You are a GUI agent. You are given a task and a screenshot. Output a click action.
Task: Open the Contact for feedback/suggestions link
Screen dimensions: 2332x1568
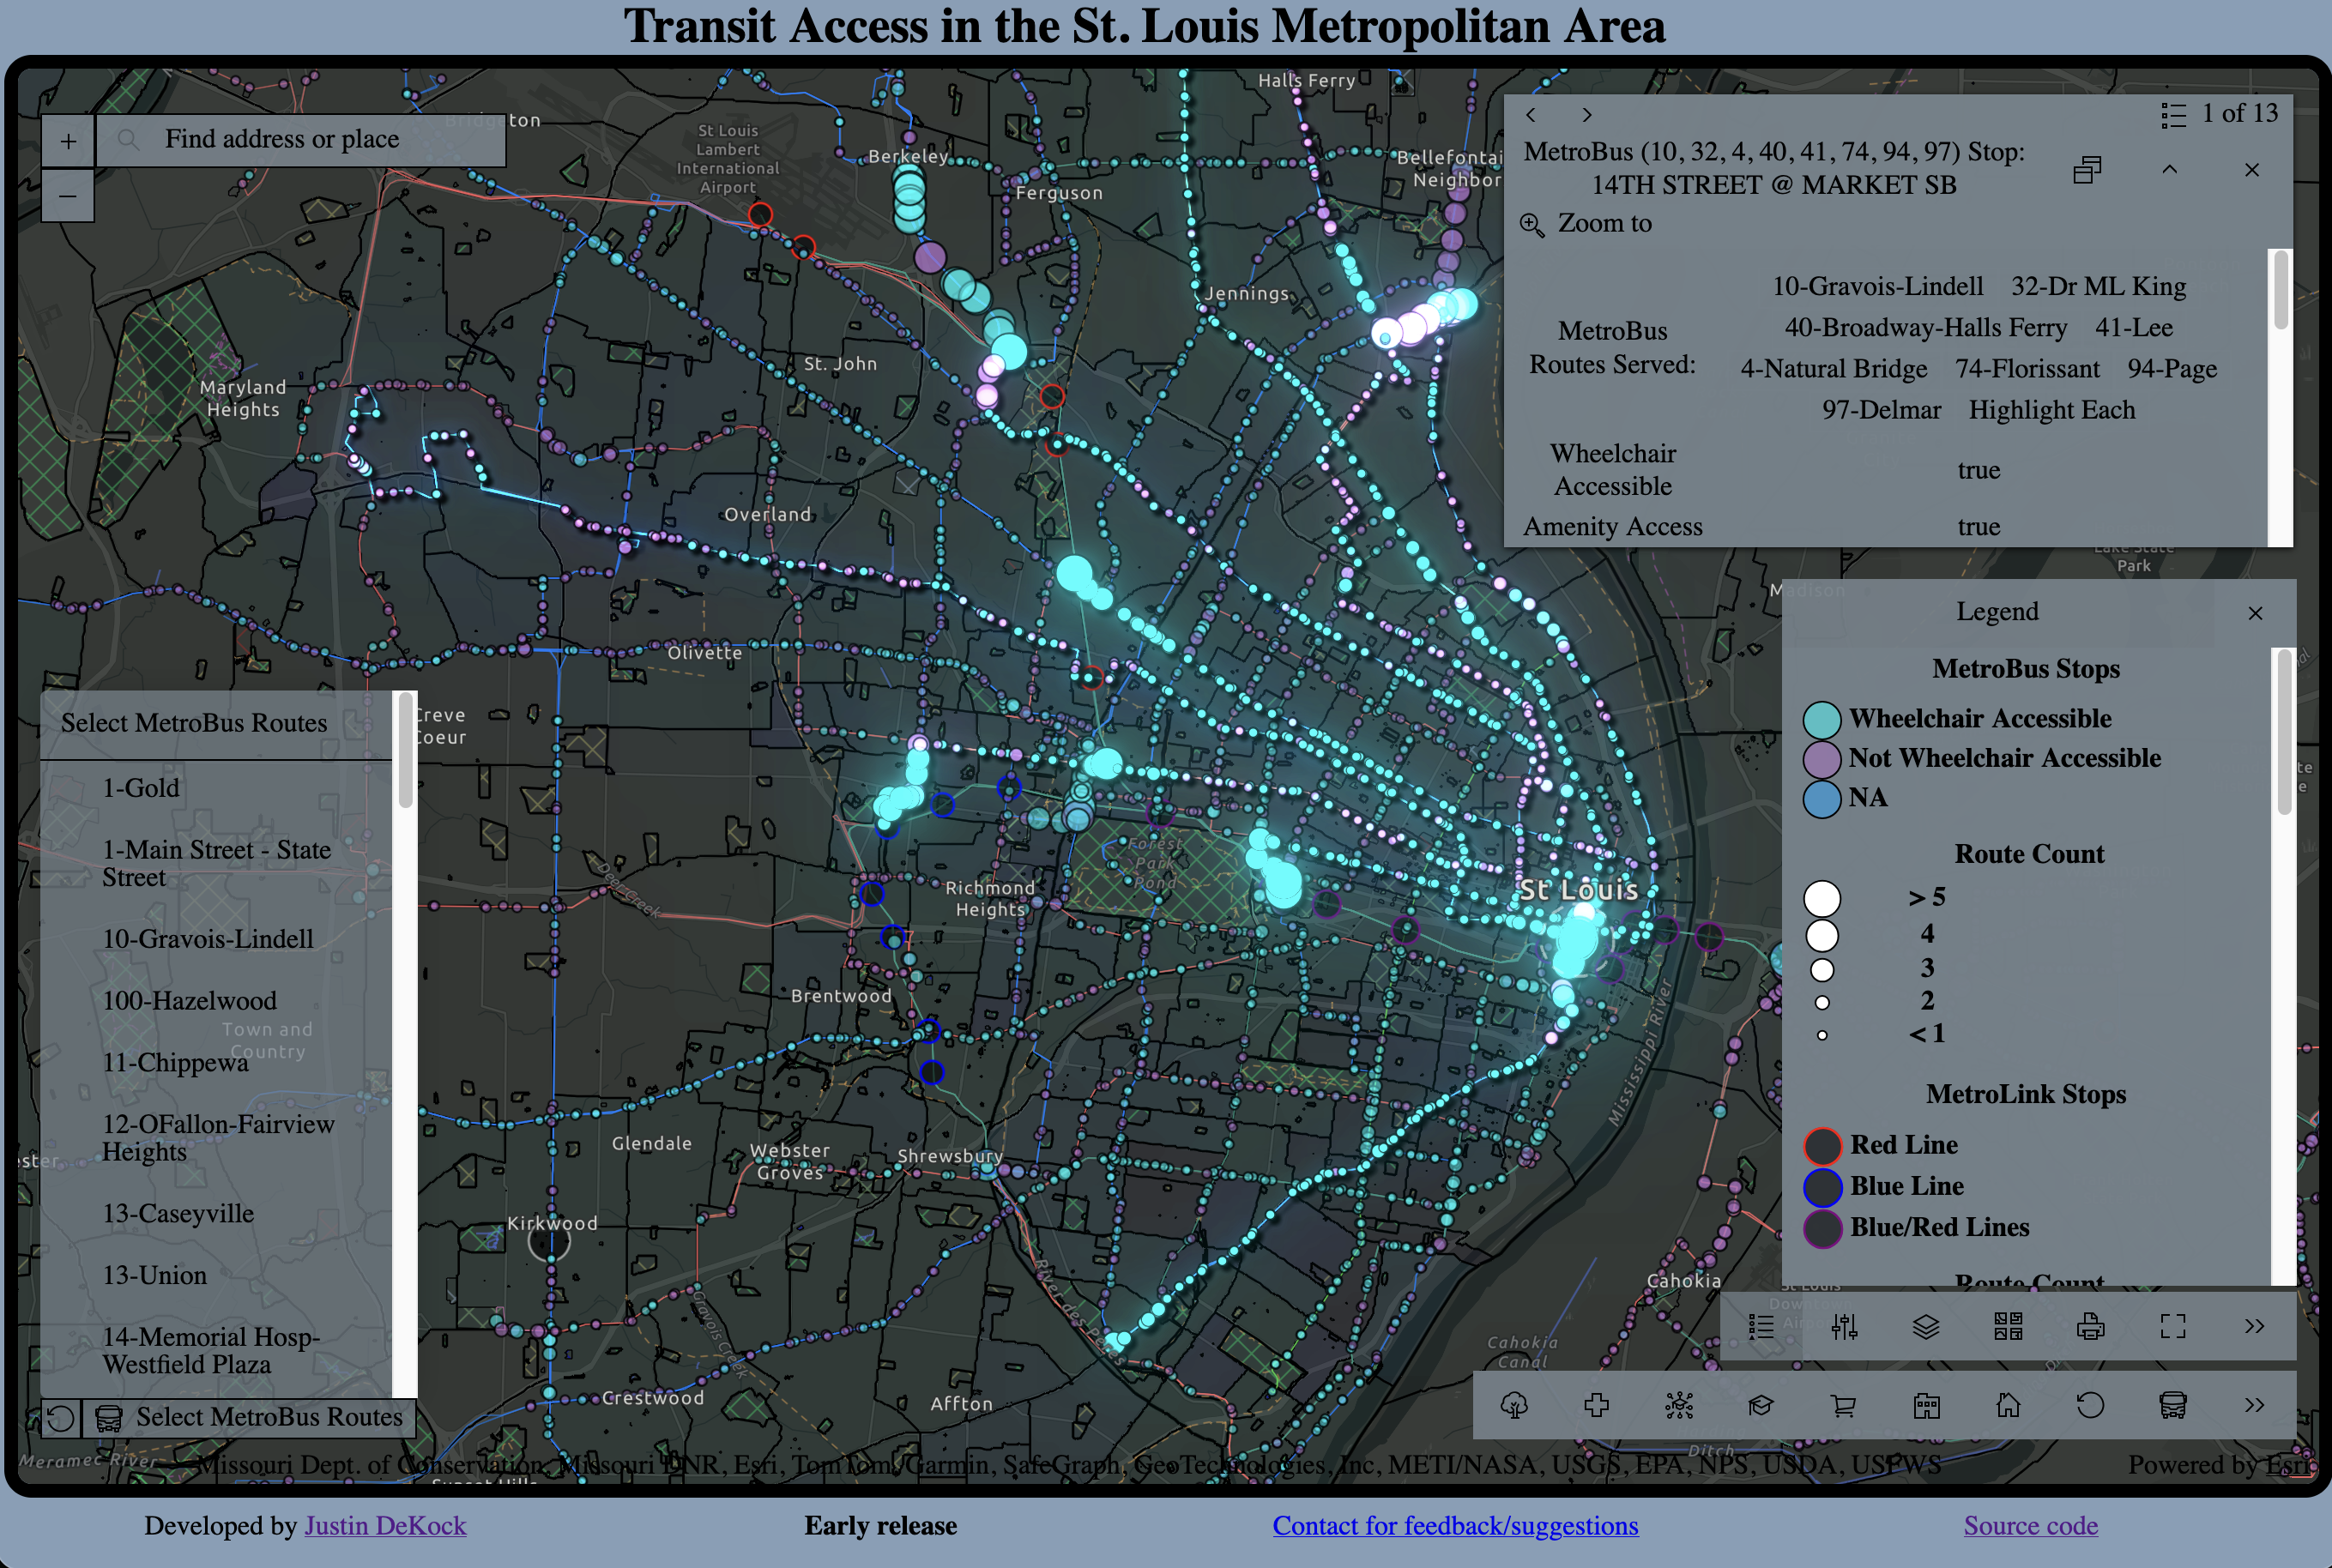pos(1455,1525)
